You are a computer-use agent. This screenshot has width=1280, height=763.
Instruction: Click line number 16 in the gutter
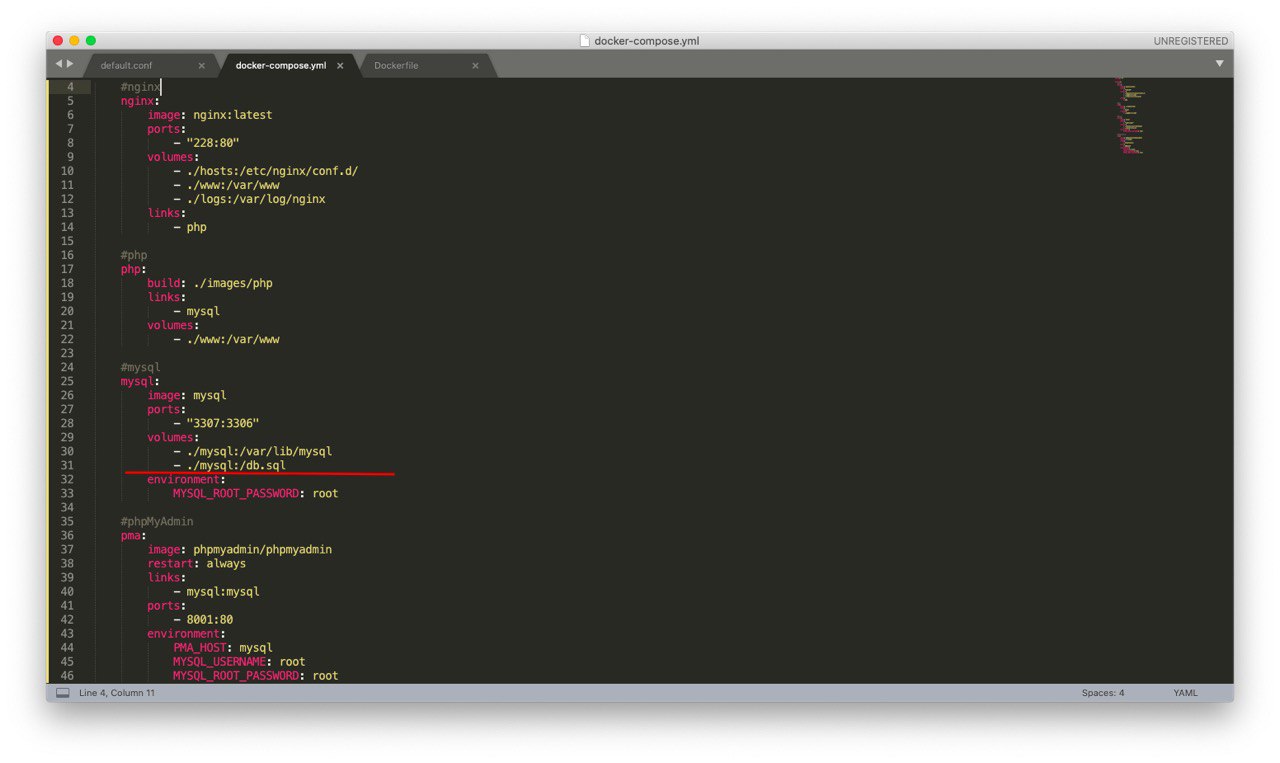click(67, 255)
